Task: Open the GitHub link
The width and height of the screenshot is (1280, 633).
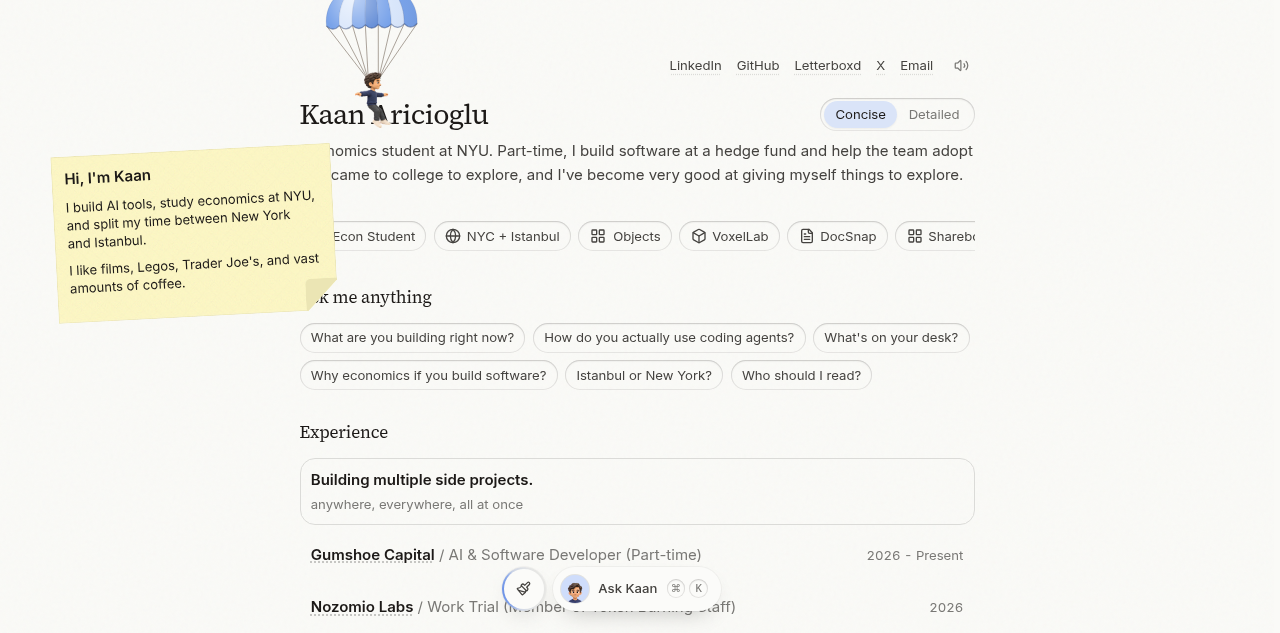Action: pos(758,66)
